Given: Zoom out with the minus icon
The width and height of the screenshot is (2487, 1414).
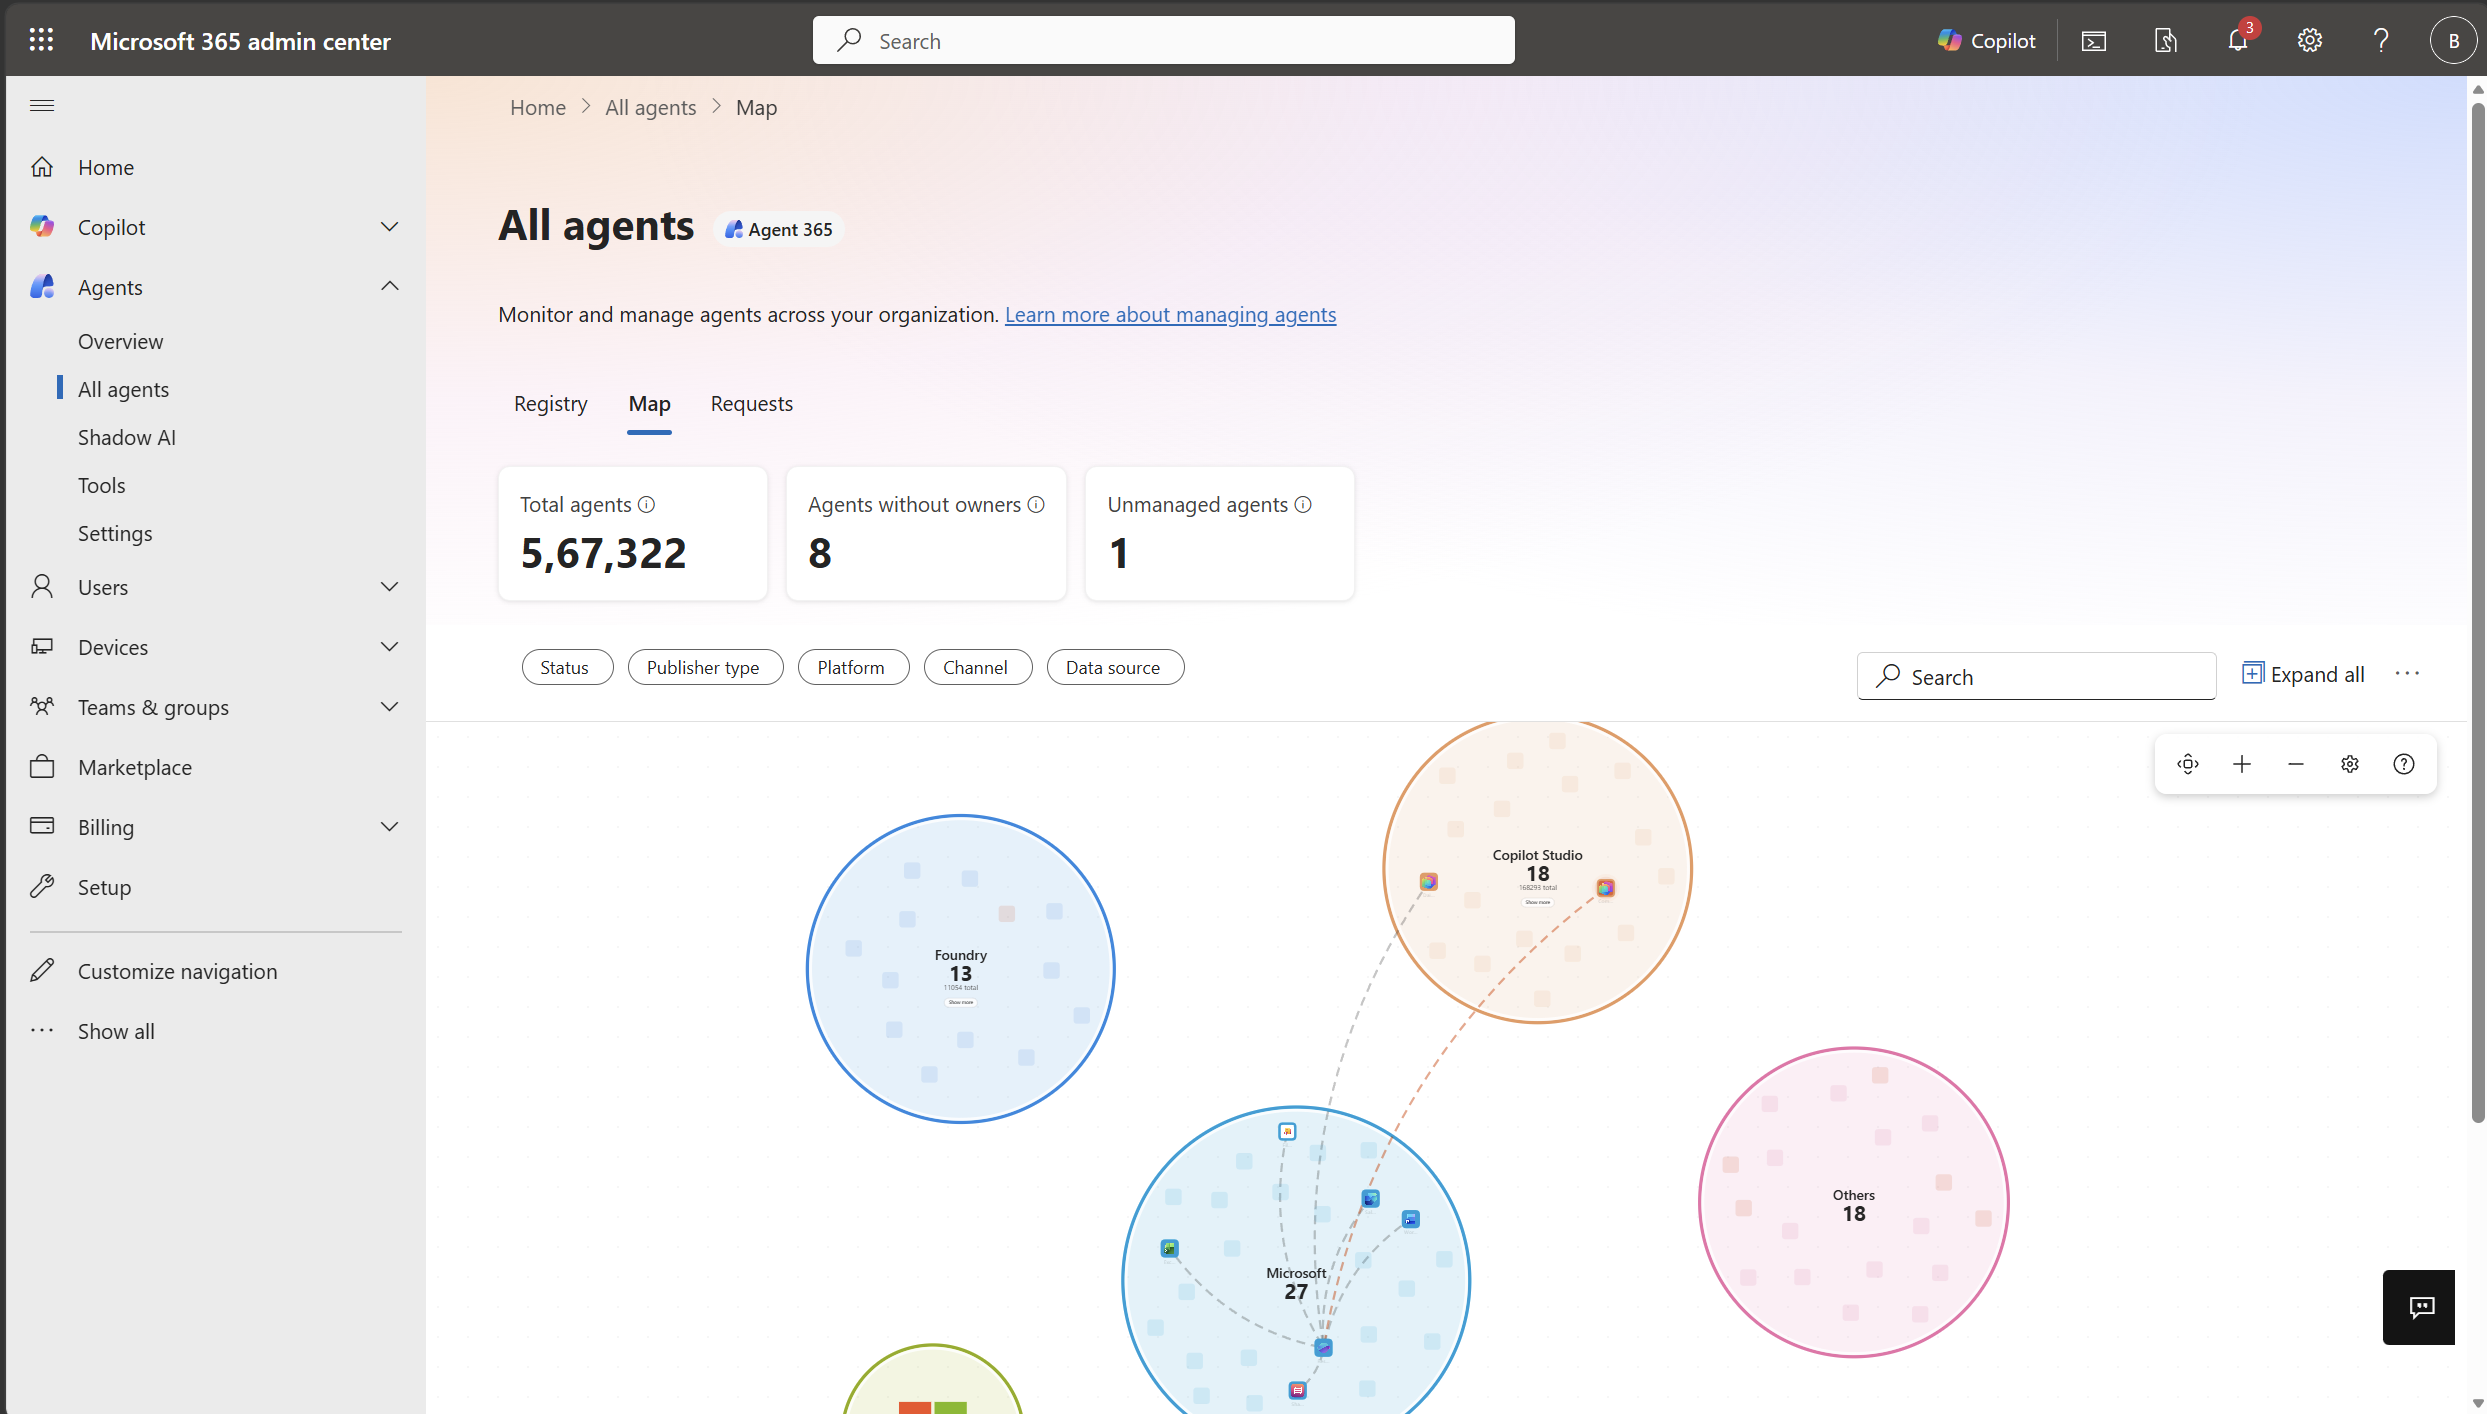Looking at the screenshot, I should (x=2296, y=764).
